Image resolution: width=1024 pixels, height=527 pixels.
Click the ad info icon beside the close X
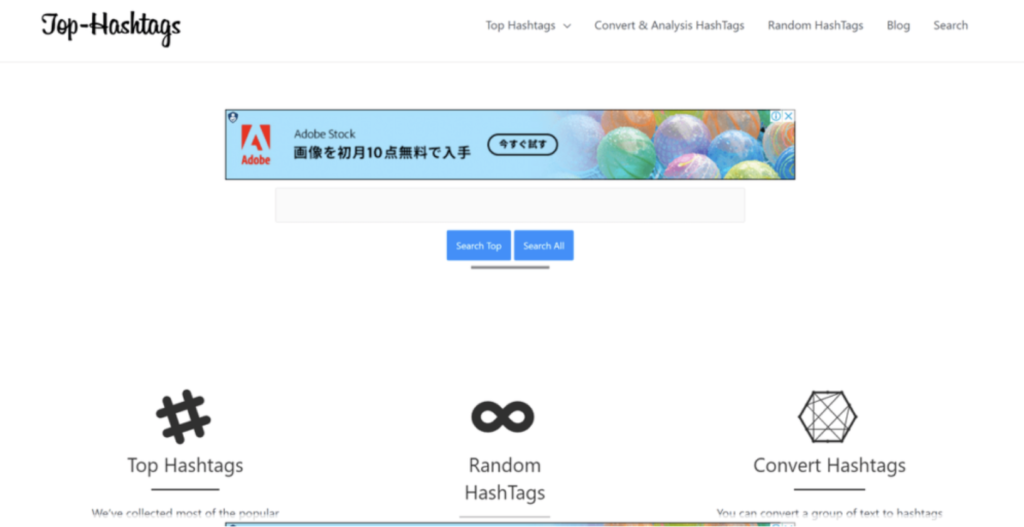pos(777,117)
